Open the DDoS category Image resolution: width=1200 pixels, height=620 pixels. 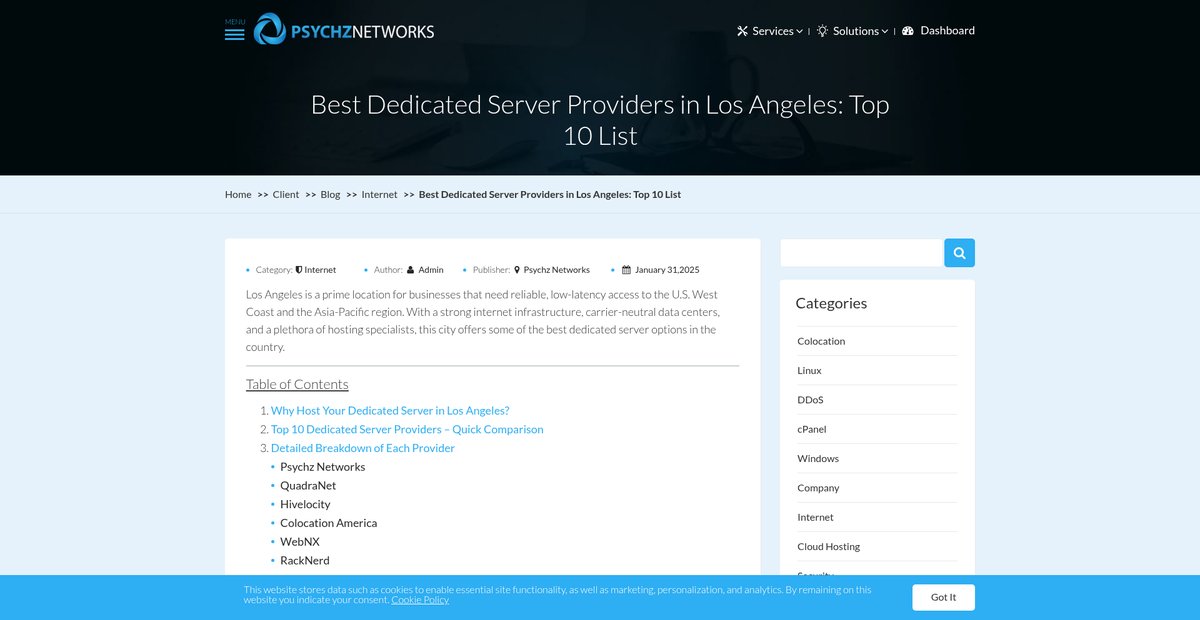[x=810, y=399]
